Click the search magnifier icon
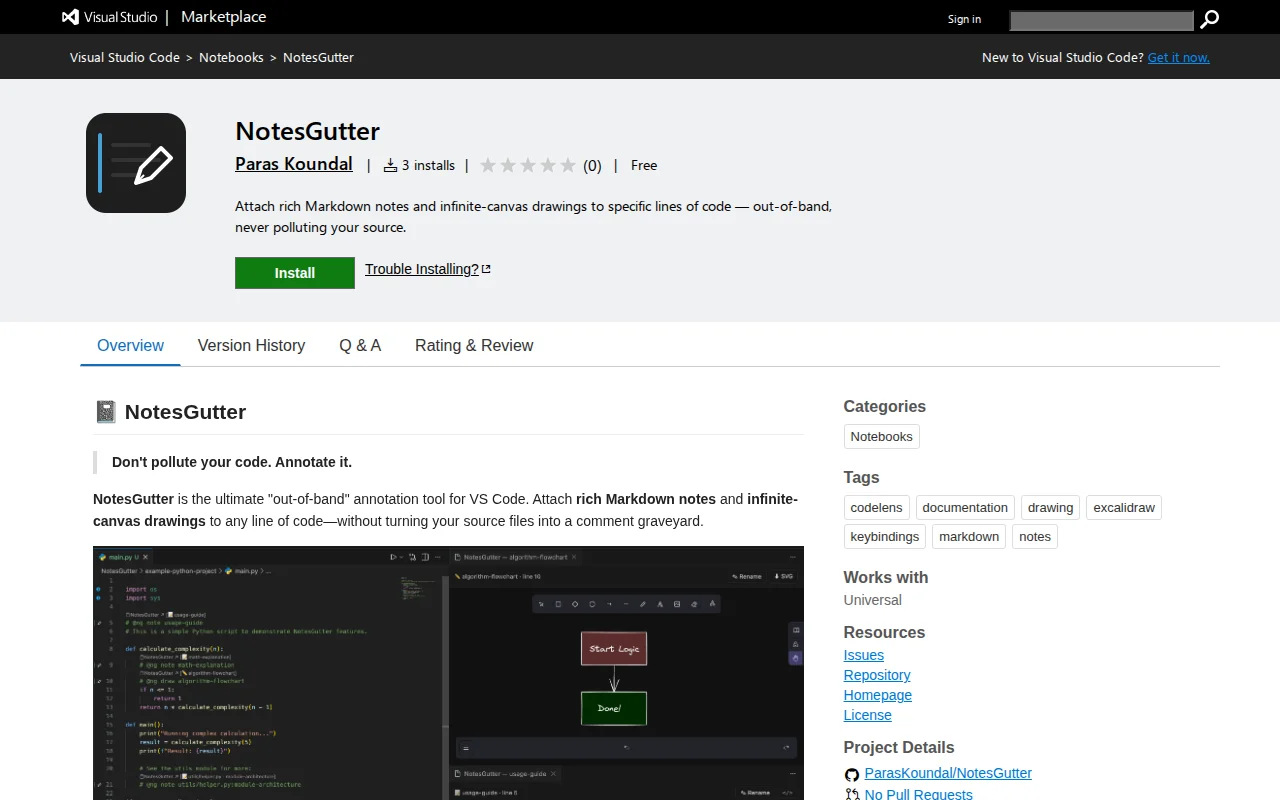 click(1210, 19)
